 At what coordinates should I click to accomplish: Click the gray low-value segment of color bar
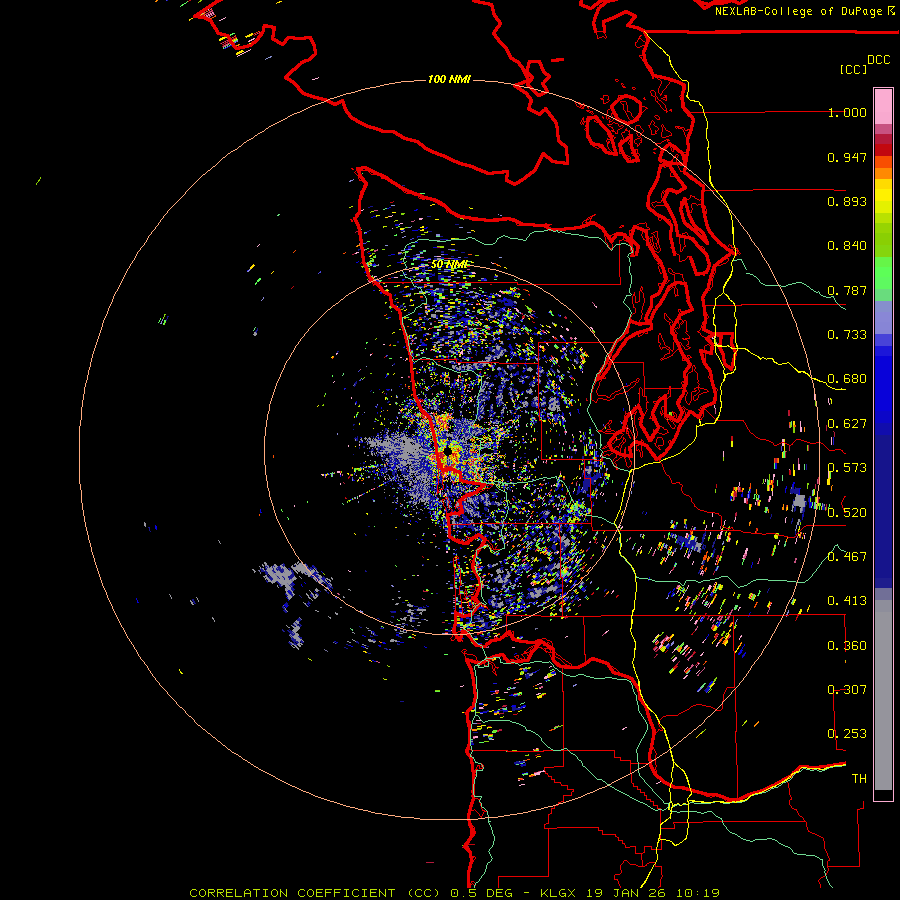pos(883,695)
